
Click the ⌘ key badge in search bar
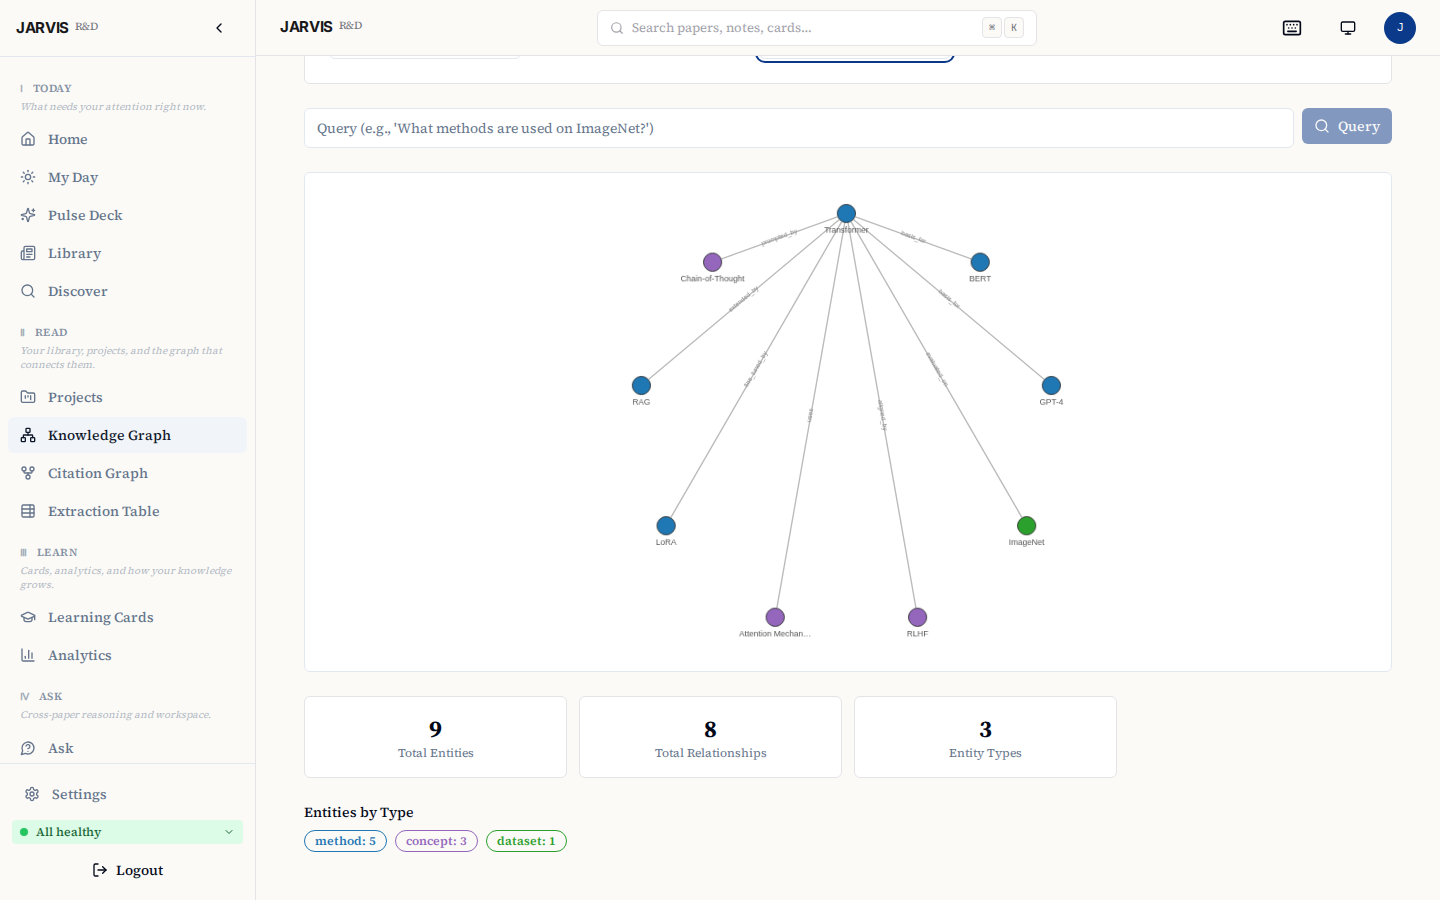coord(991,28)
